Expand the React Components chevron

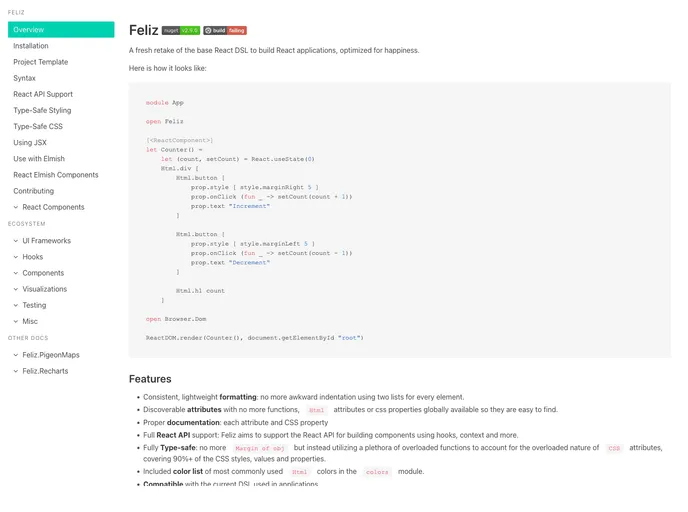click(16, 207)
